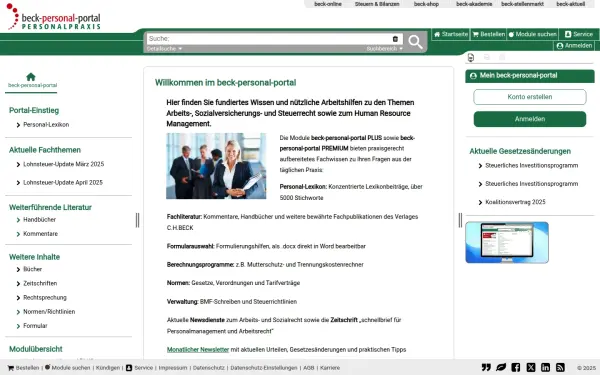This screenshot has width=600, height=375.
Task: Click the document export icon above Mein beck-personal-portal
Action: click(471, 57)
